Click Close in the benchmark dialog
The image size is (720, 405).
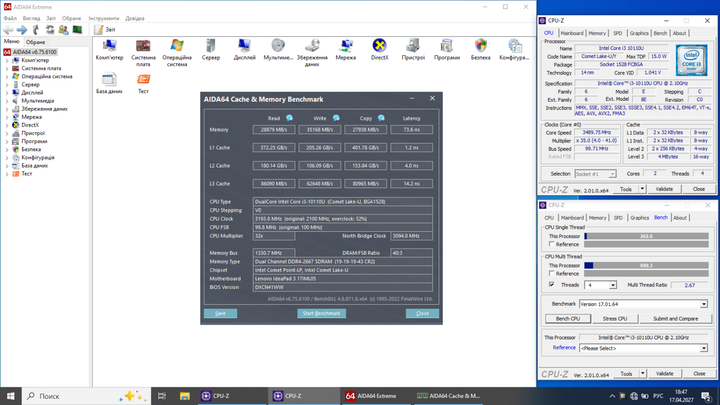click(422, 313)
